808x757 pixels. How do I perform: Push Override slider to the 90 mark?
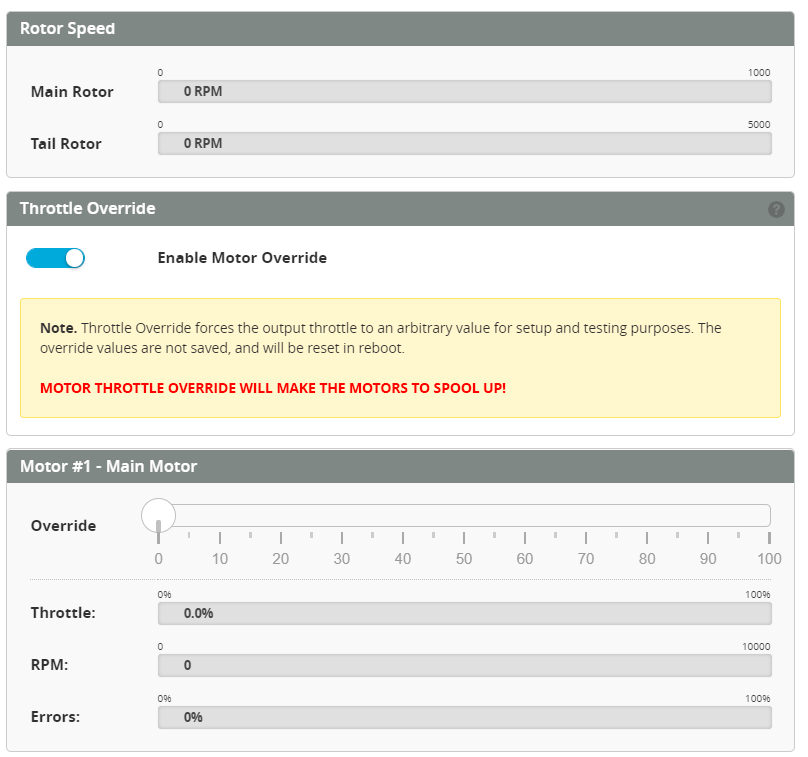pyautogui.click(x=708, y=516)
